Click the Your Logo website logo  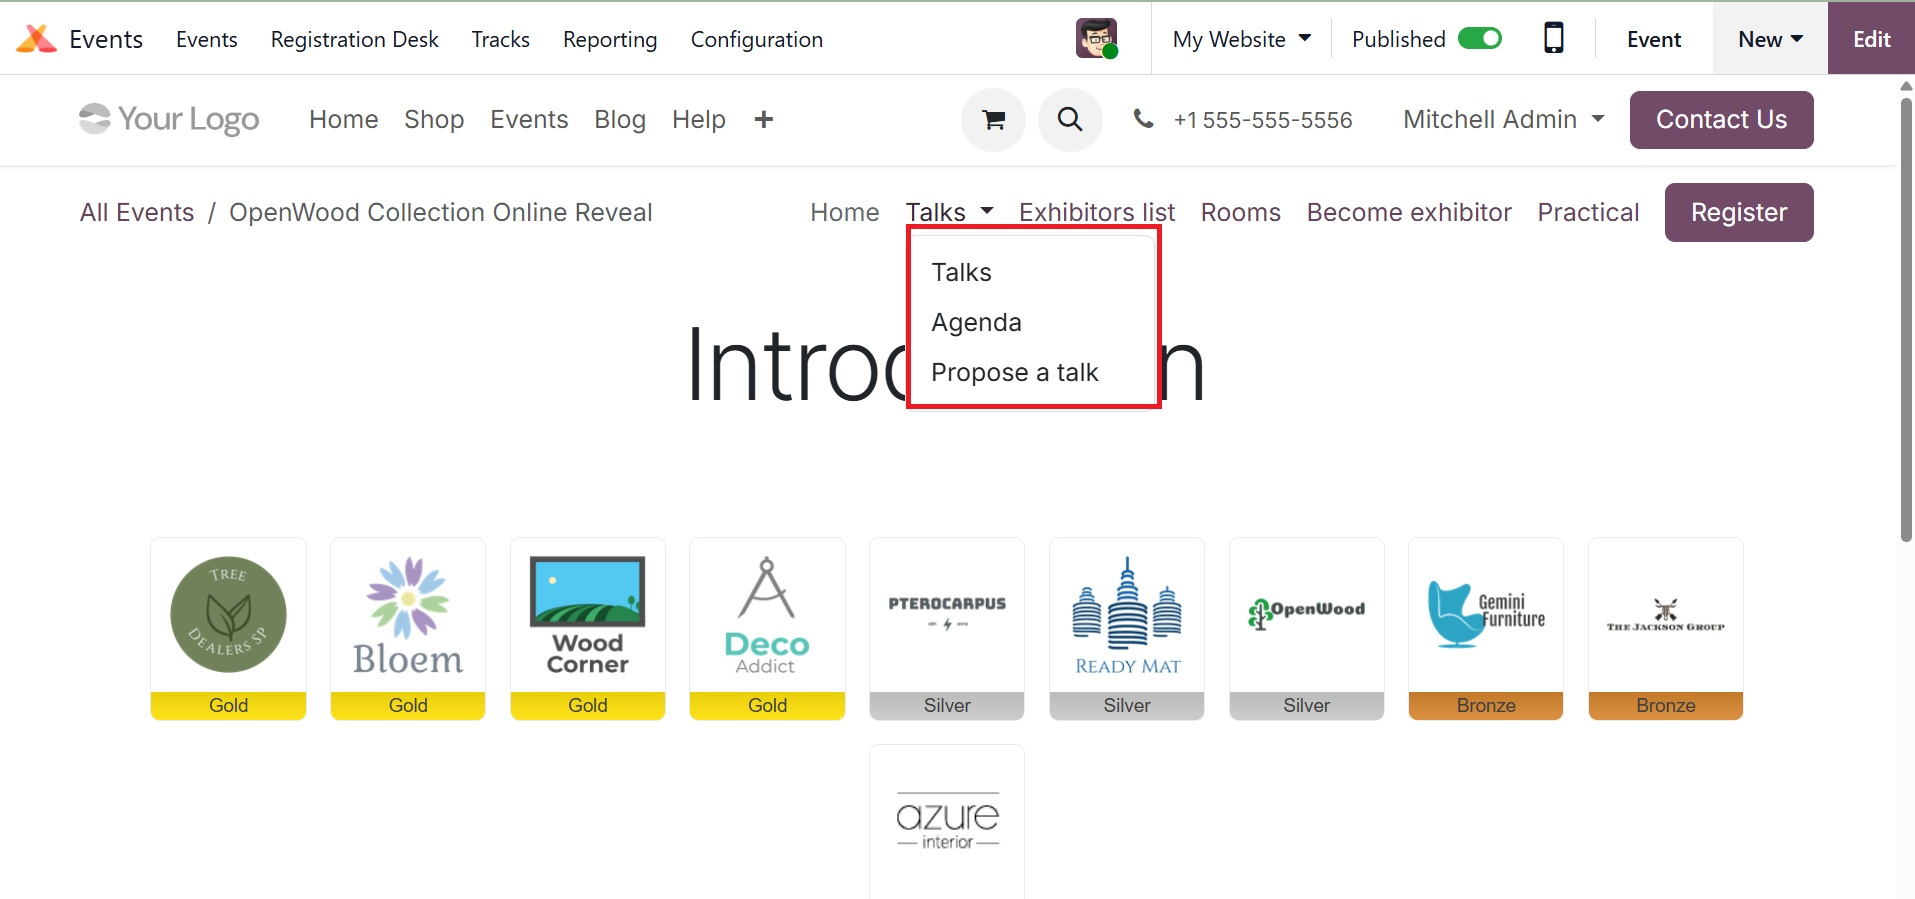[x=169, y=119]
